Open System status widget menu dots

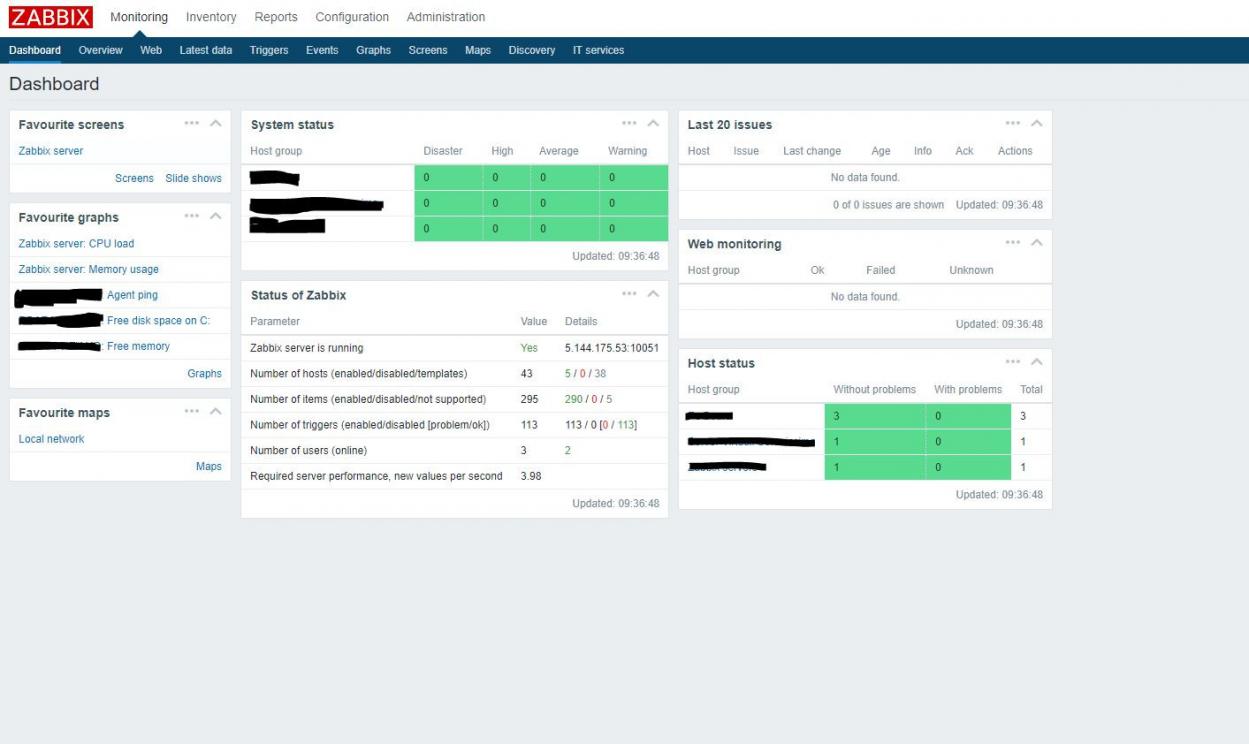pos(629,124)
